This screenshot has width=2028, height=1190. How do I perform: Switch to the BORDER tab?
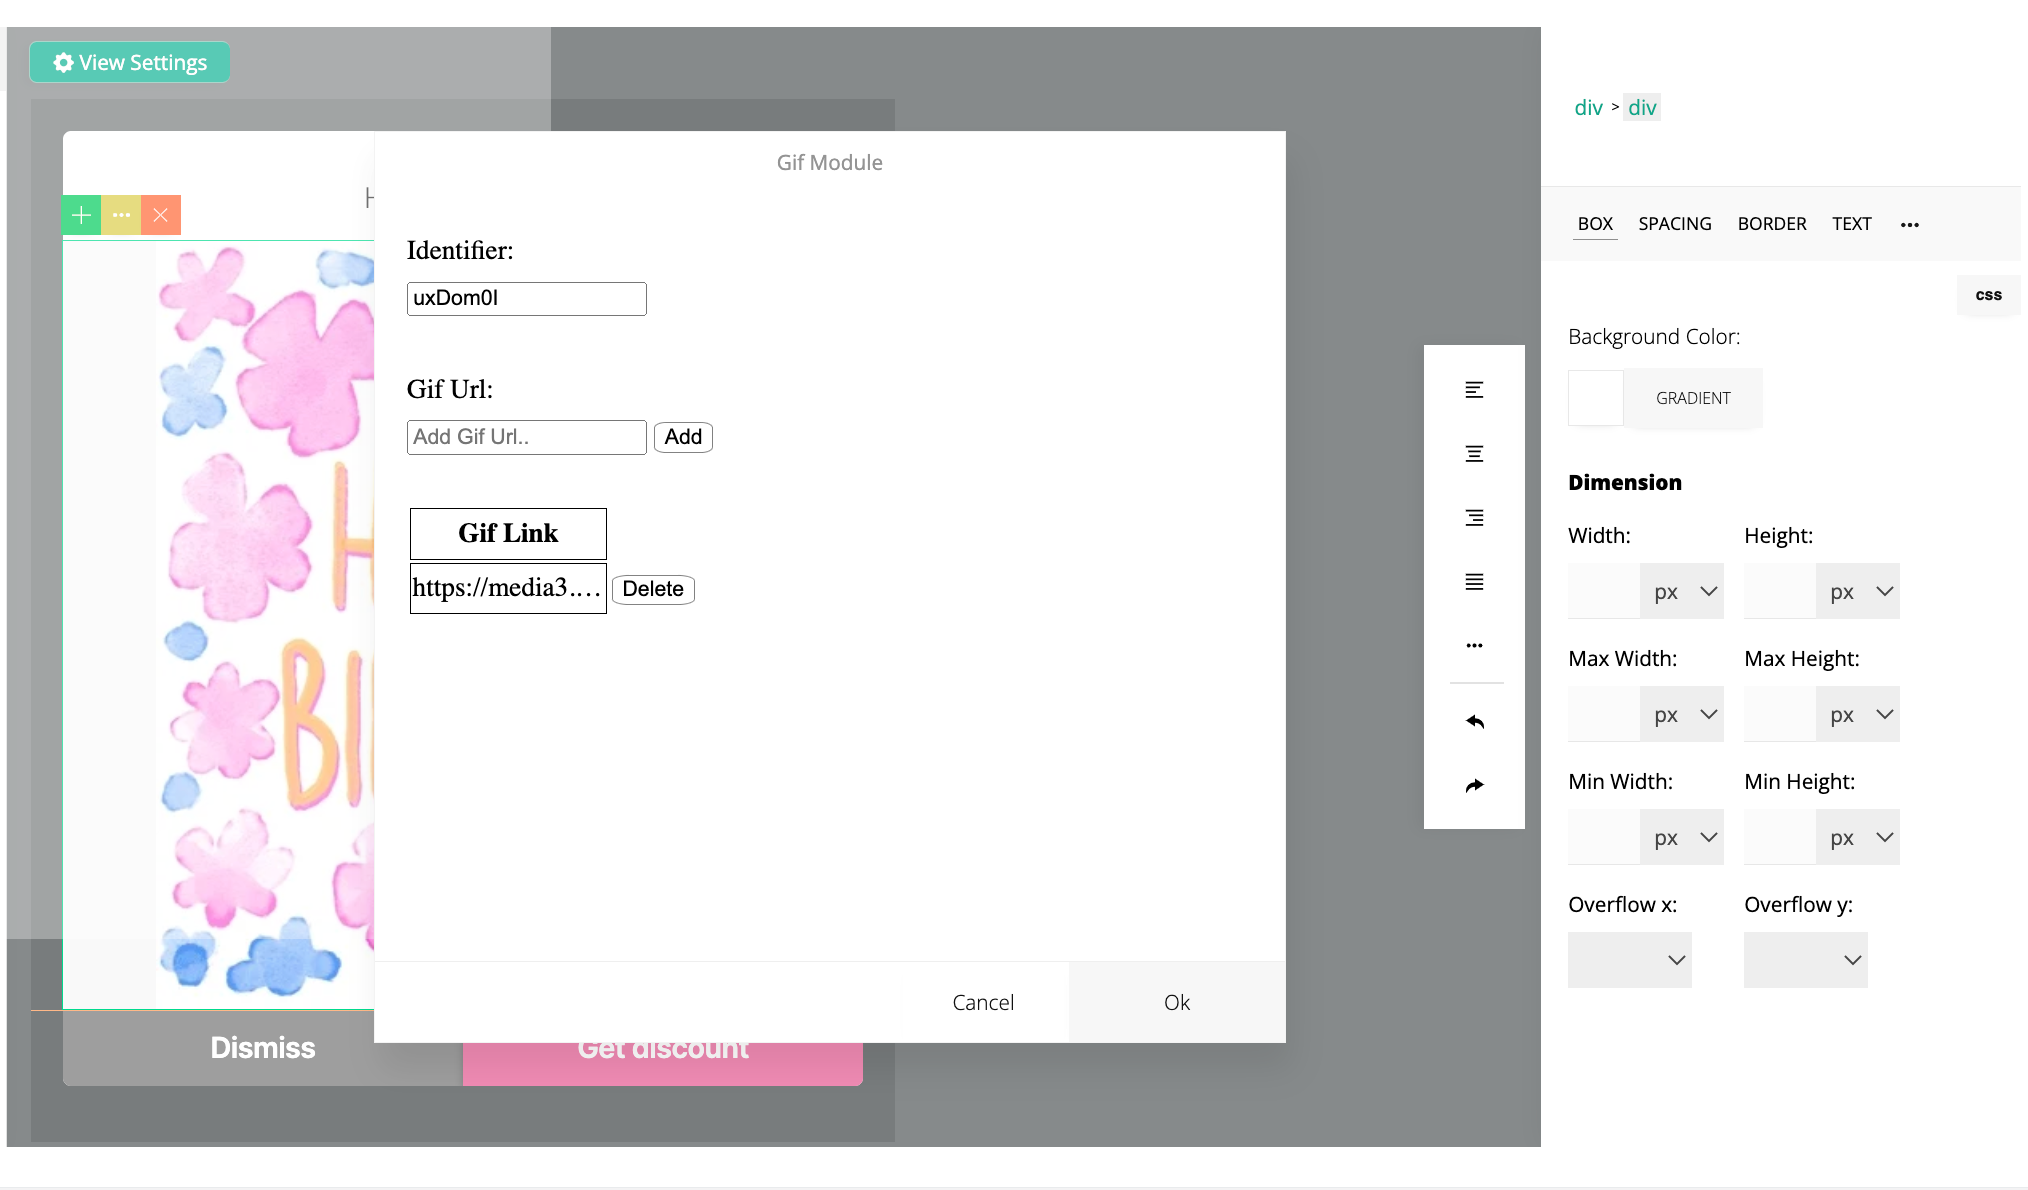(x=1772, y=224)
